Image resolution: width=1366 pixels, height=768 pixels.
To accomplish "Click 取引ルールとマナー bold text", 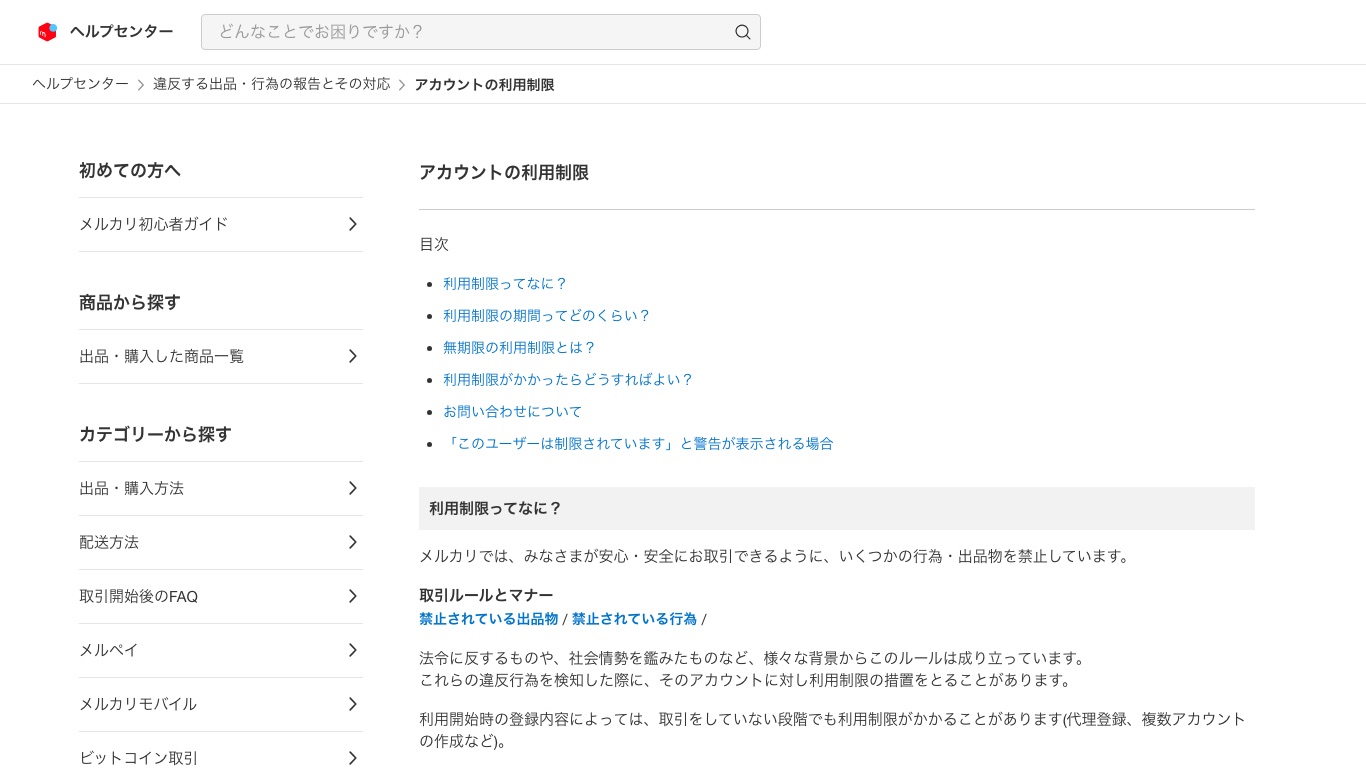I will pyautogui.click(x=486, y=596).
